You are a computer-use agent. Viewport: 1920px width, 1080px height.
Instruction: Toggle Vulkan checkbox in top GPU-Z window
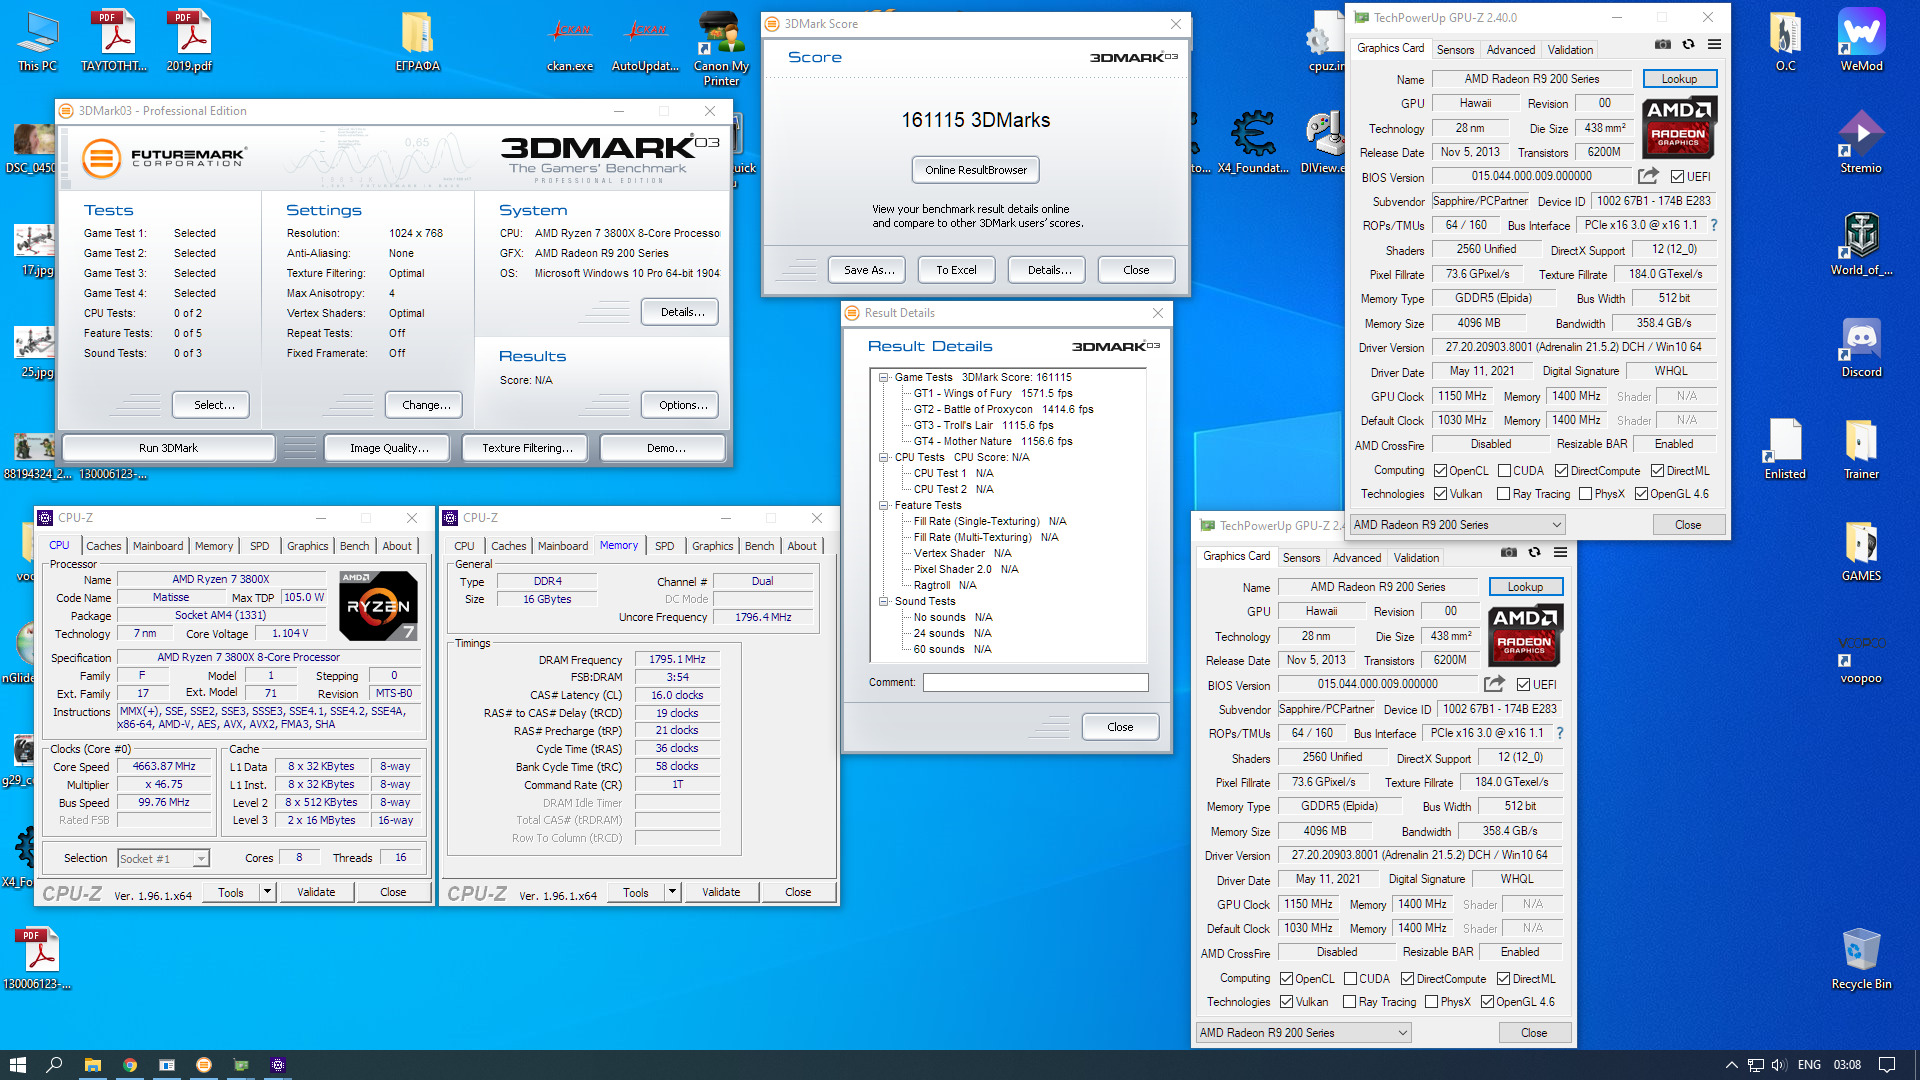(x=1440, y=494)
